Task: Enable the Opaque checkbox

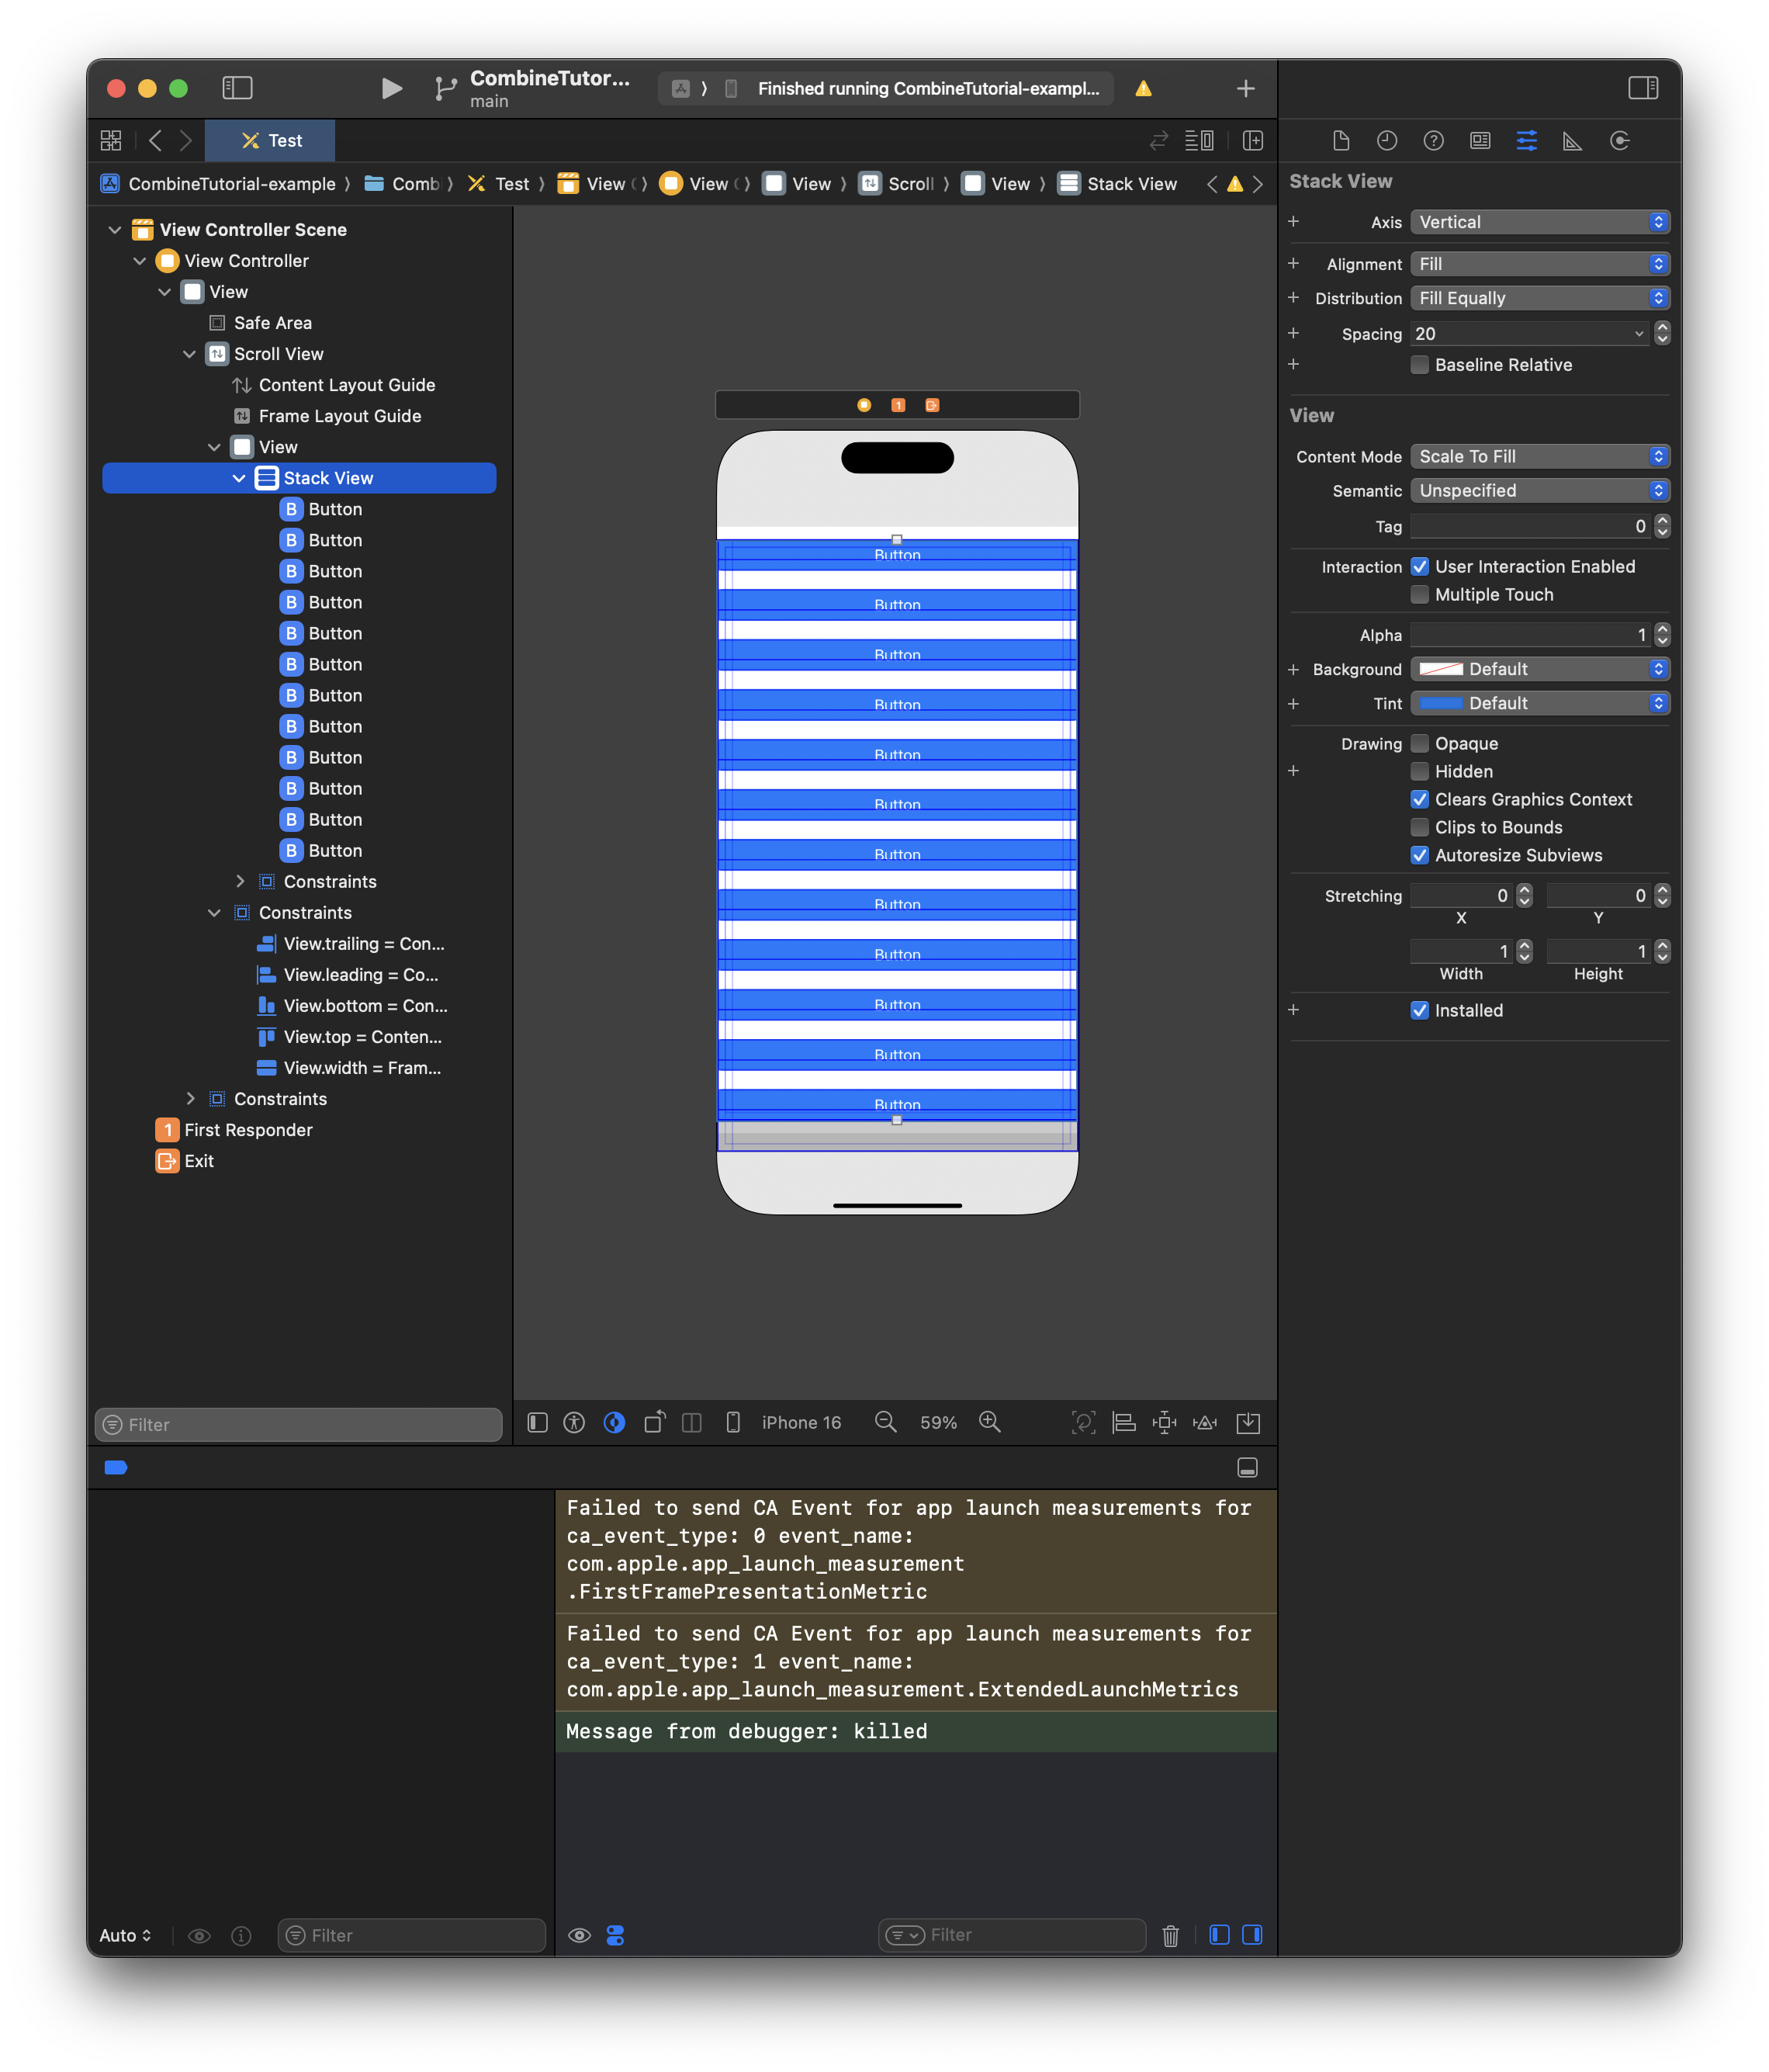Action: click(x=1419, y=744)
